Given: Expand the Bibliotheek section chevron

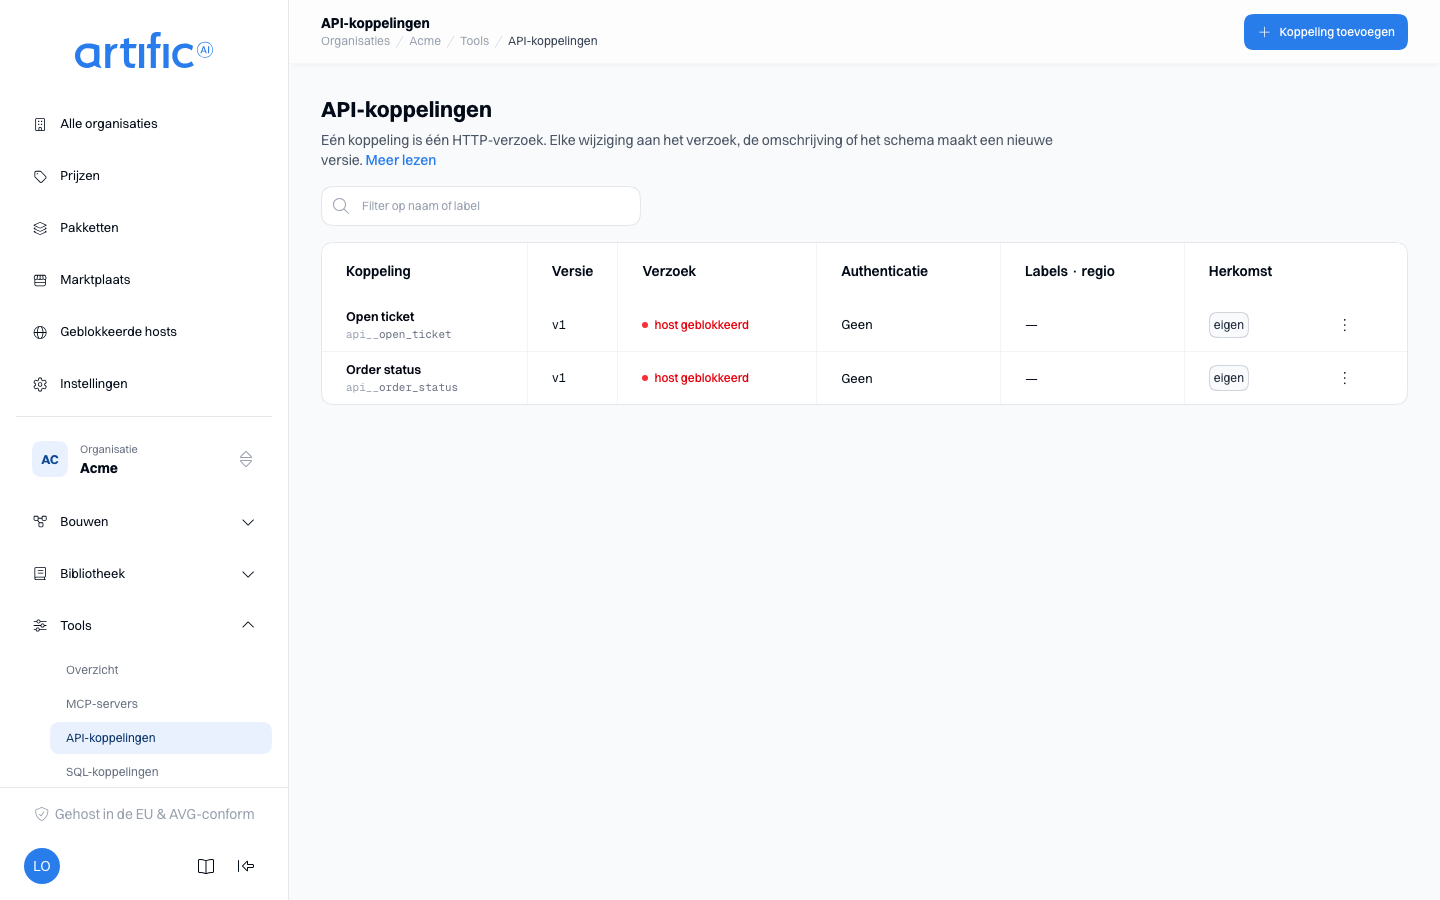Looking at the screenshot, I should (x=248, y=574).
